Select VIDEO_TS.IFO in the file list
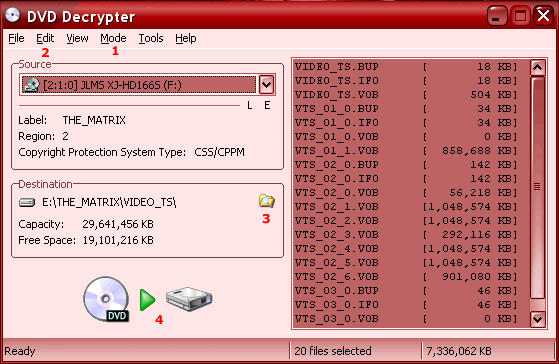The height and width of the screenshot is (364, 559). [406, 81]
